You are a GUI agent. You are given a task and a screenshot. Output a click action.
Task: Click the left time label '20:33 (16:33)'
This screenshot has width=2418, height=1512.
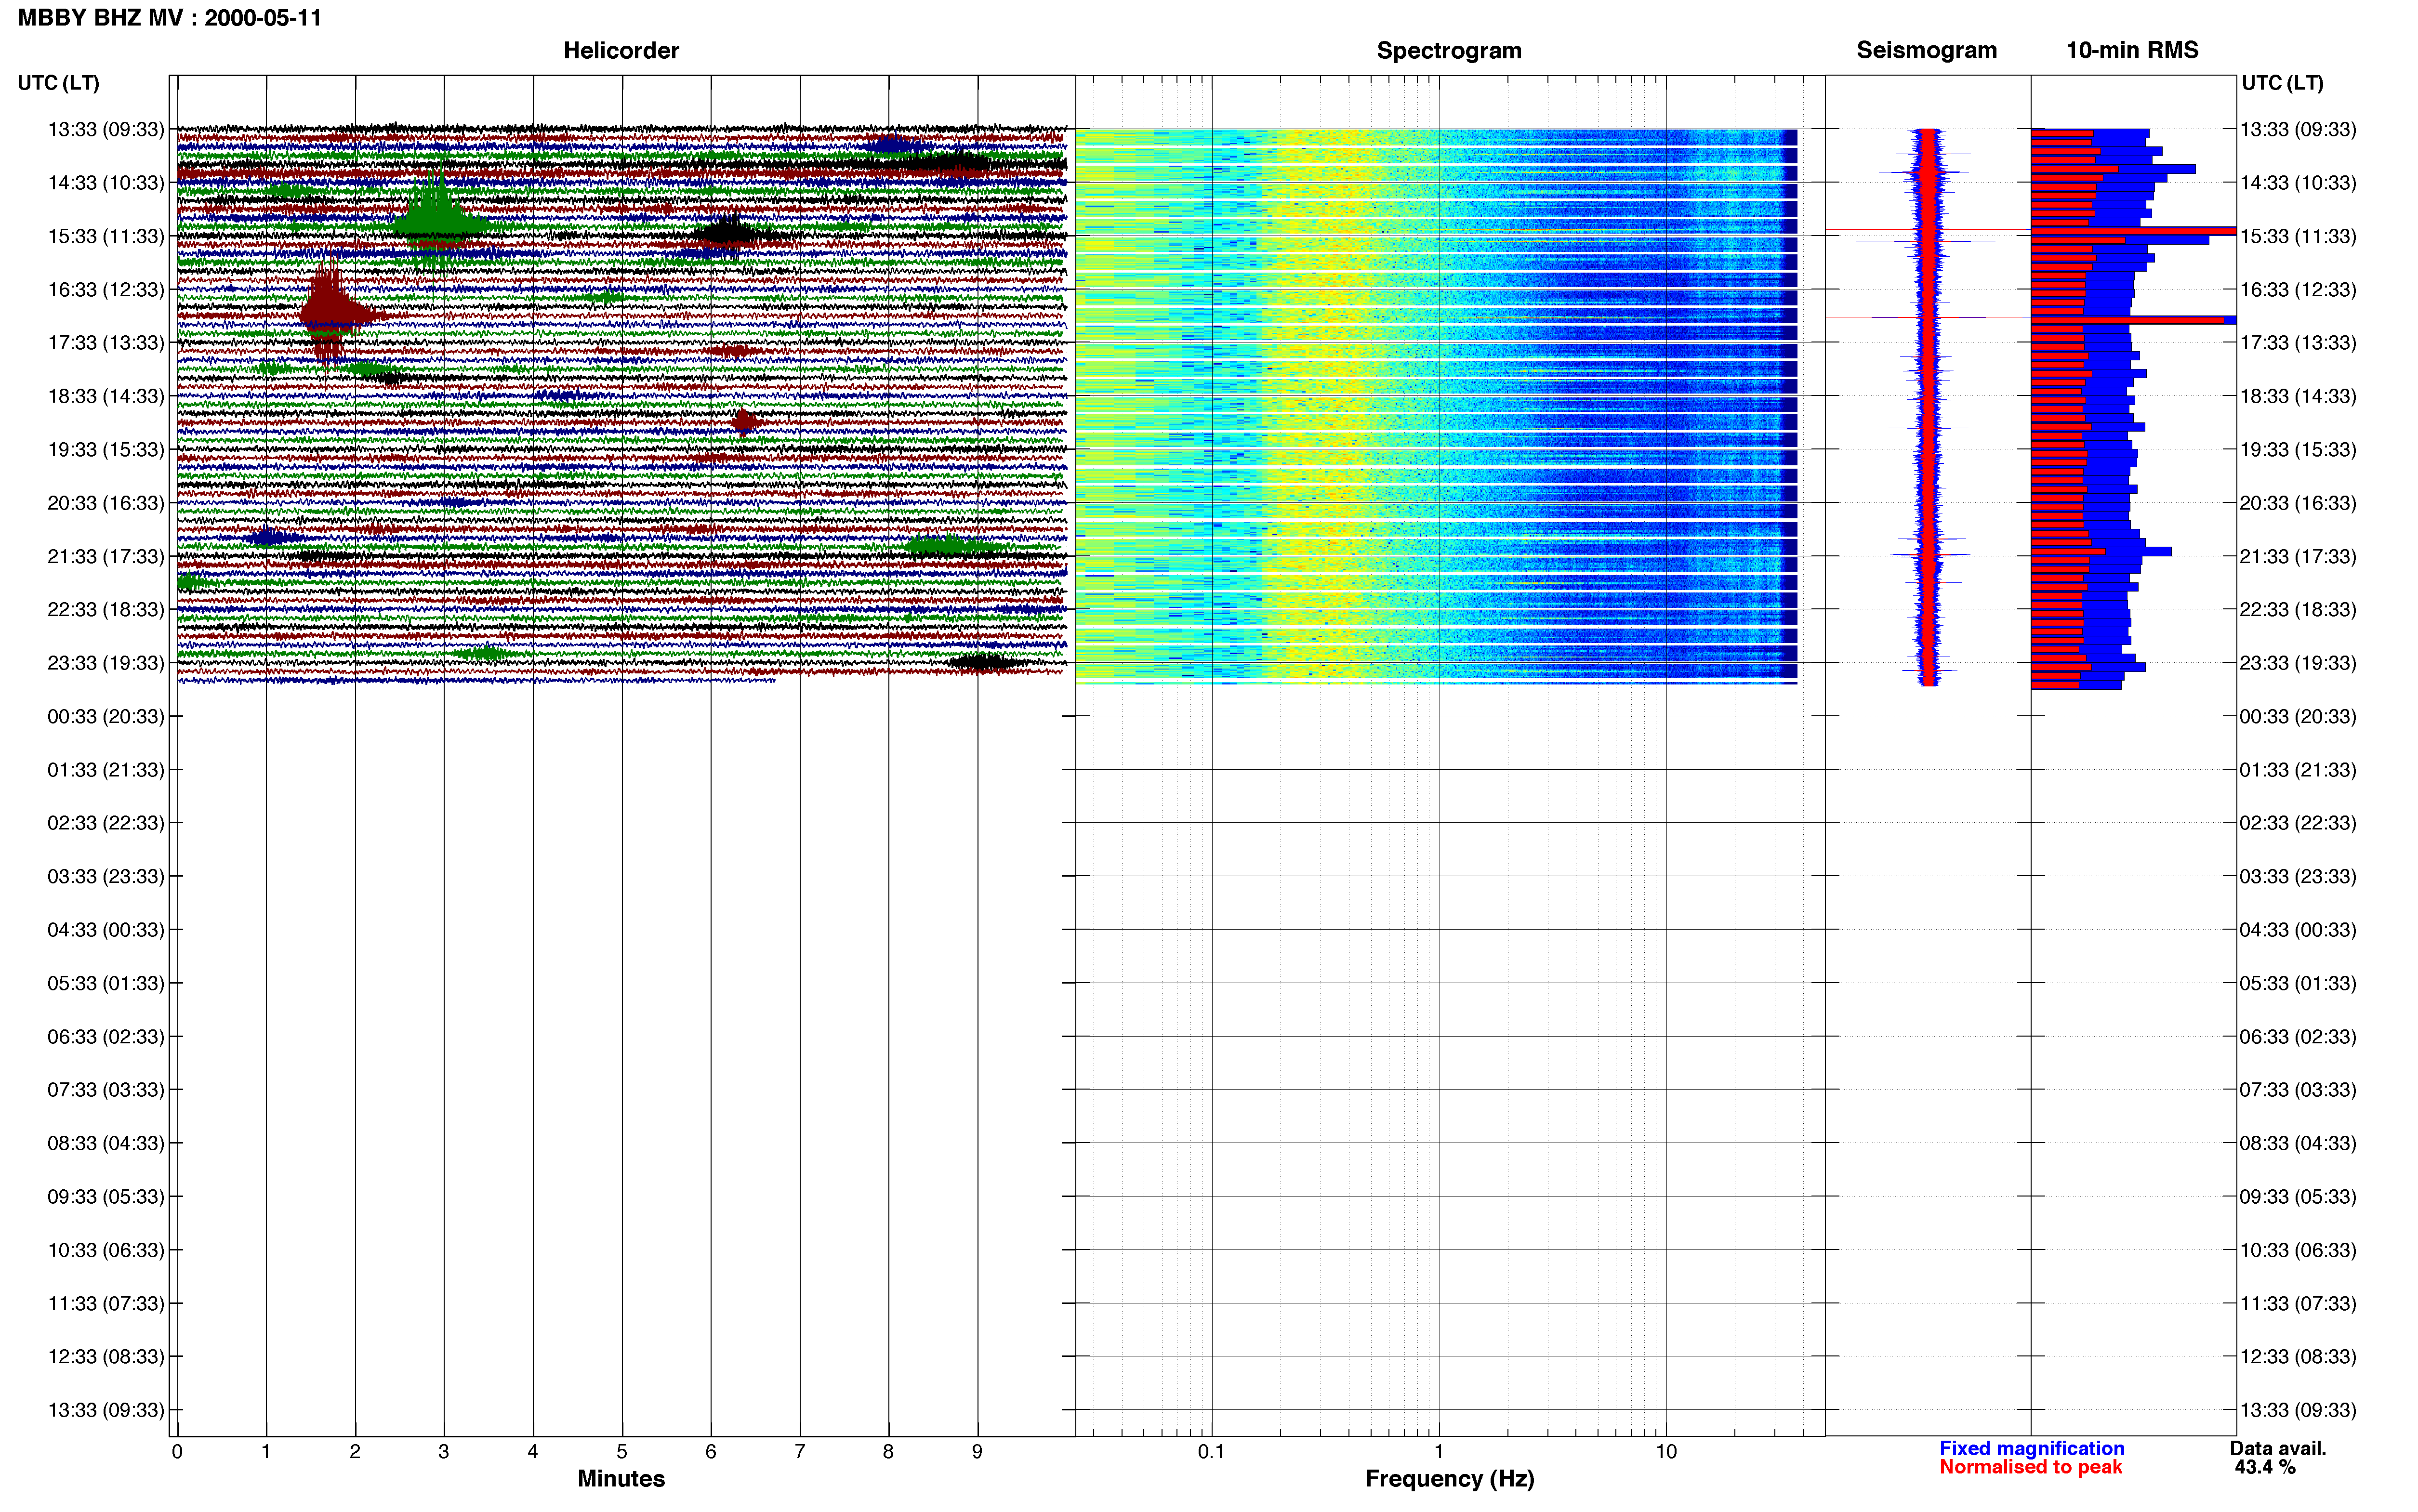click(106, 502)
